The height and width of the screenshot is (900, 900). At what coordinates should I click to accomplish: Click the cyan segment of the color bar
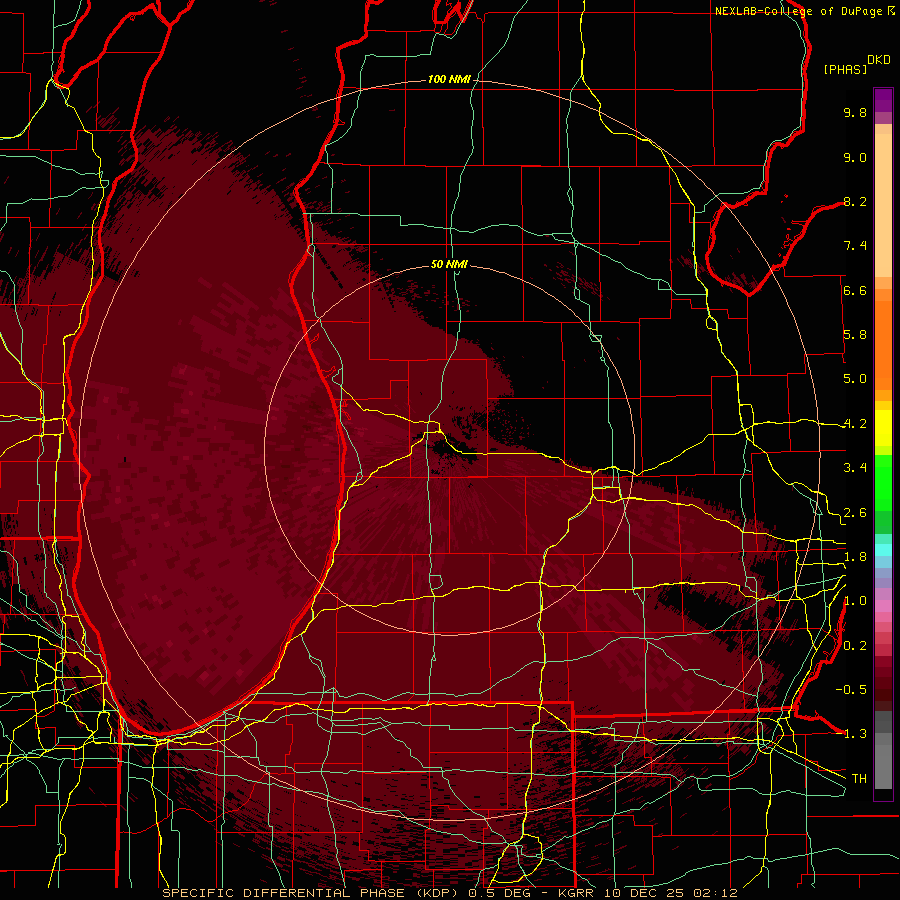pyautogui.click(x=883, y=550)
